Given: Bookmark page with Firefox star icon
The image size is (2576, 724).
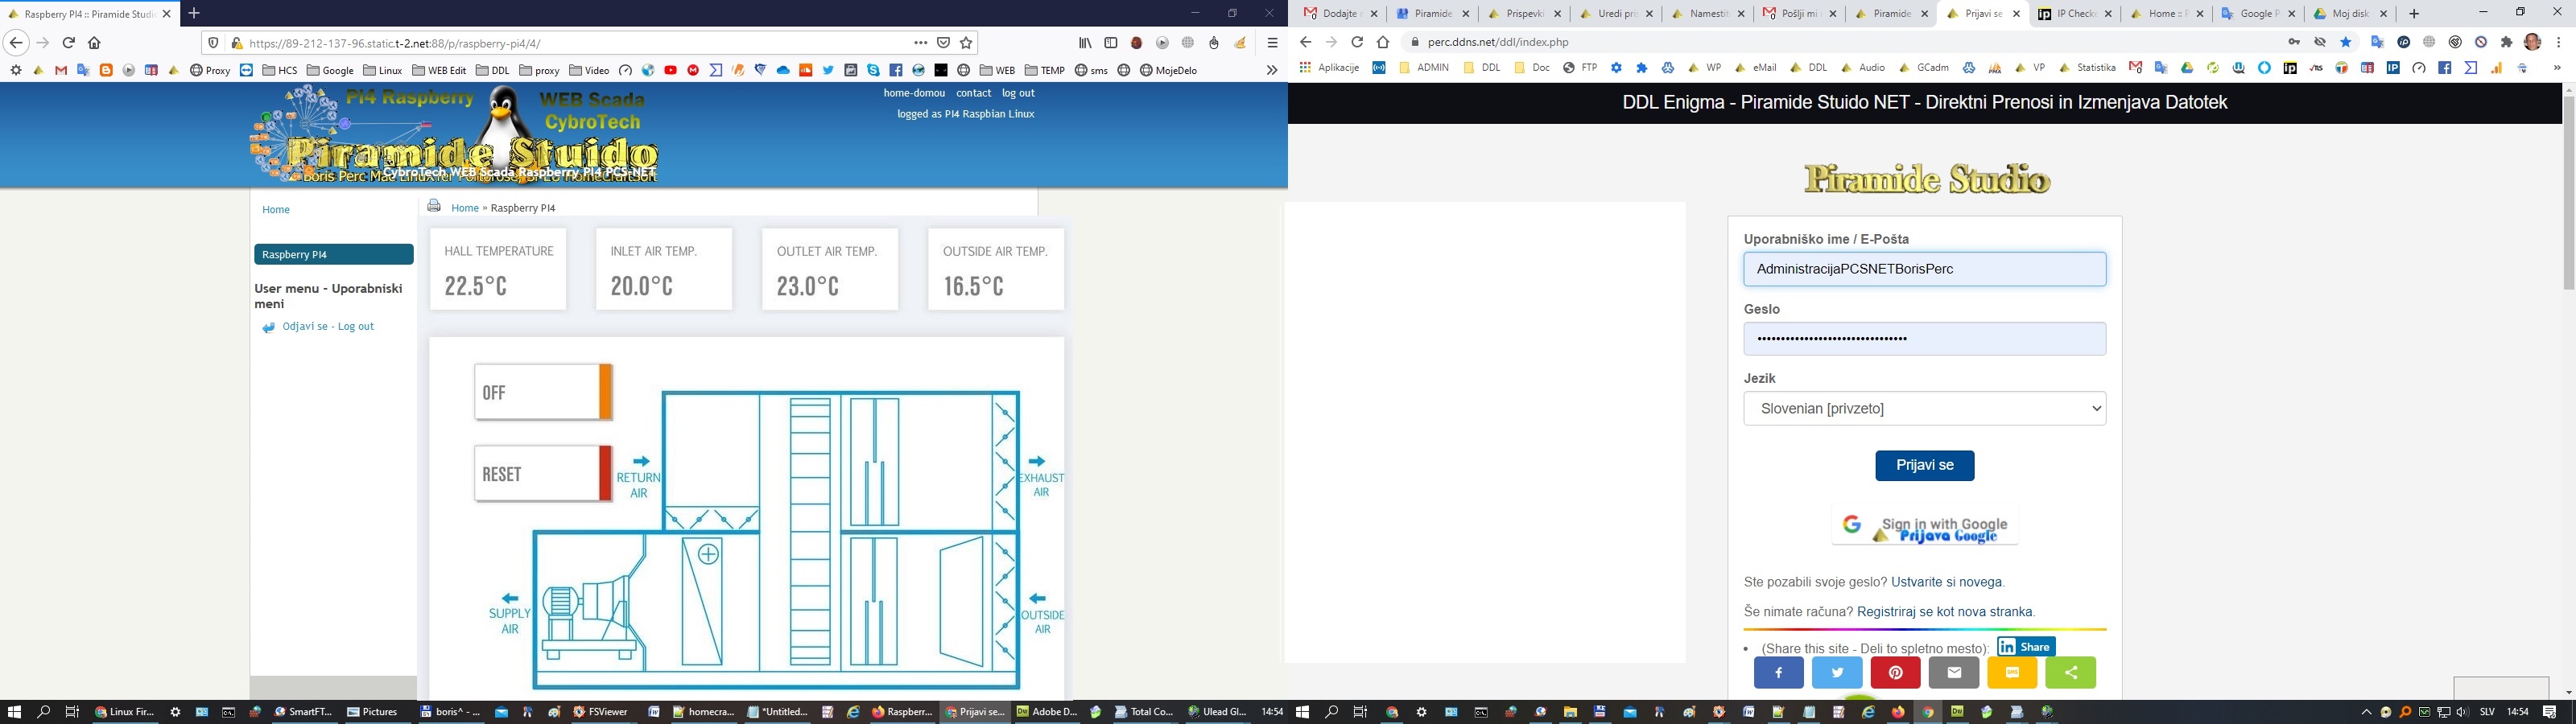Looking at the screenshot, I should (x=966, y=43).
